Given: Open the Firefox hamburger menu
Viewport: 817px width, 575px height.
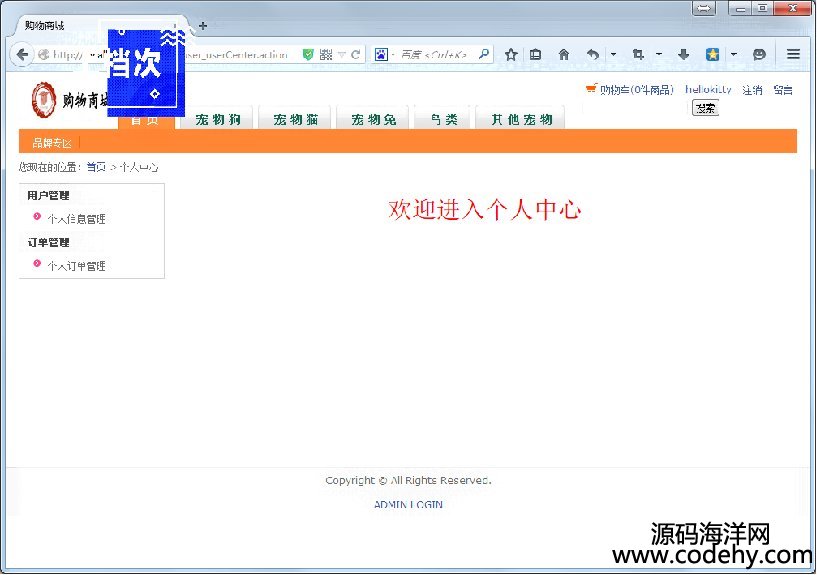Looking at the screenshot, I should pyautogui.click(x=793, y=54).
